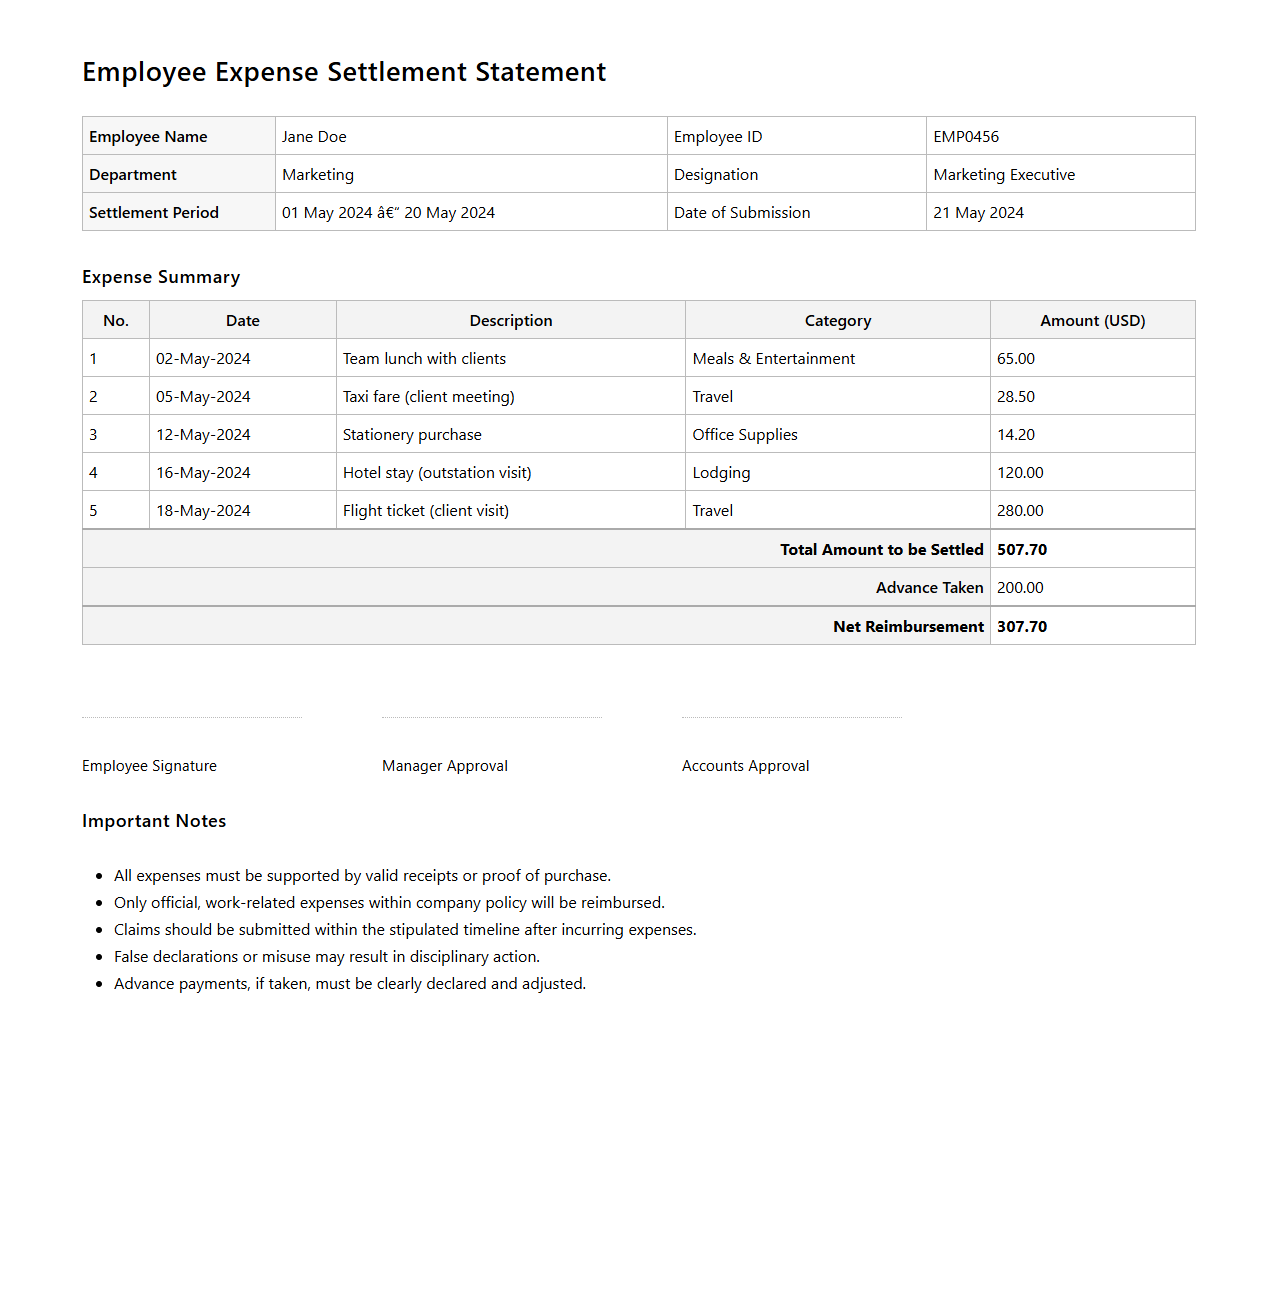The width and height of the screenshot is (1278, 1300).
Task: Click the Net Reimbursement 307.70 value
Action: (1022, 627)
